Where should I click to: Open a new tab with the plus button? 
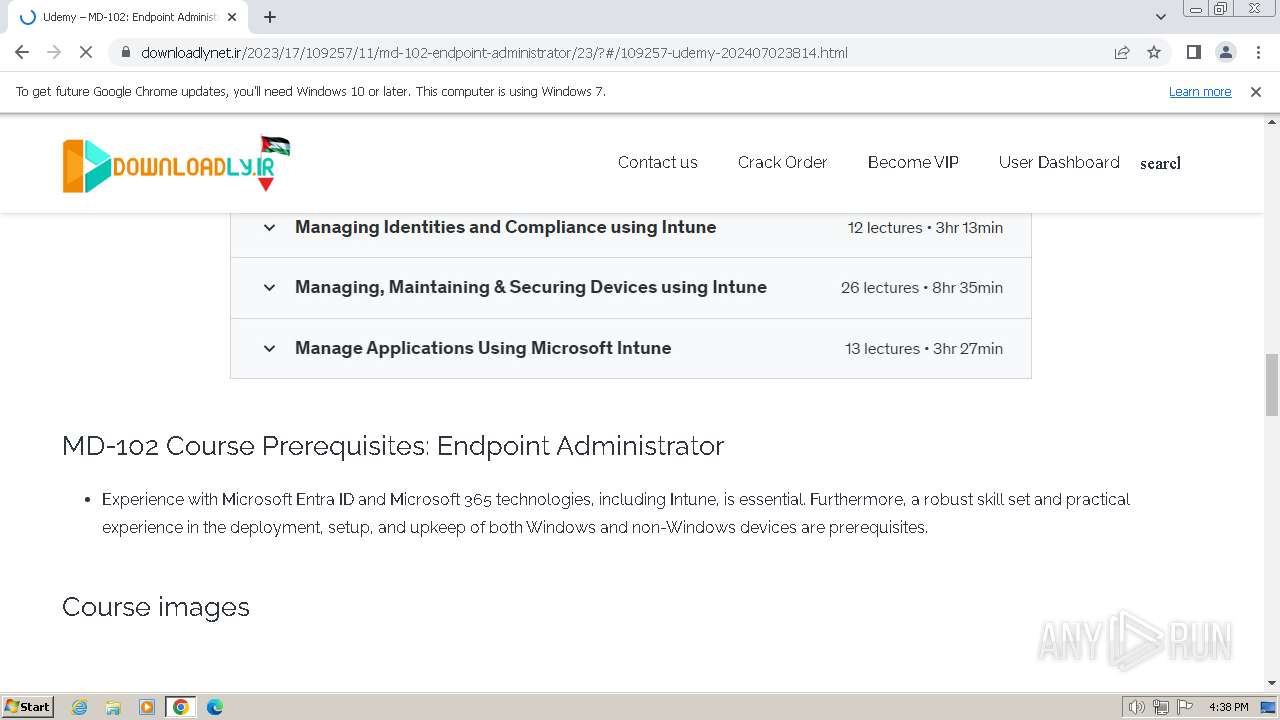pyautogui.click(x=270, y=17)
